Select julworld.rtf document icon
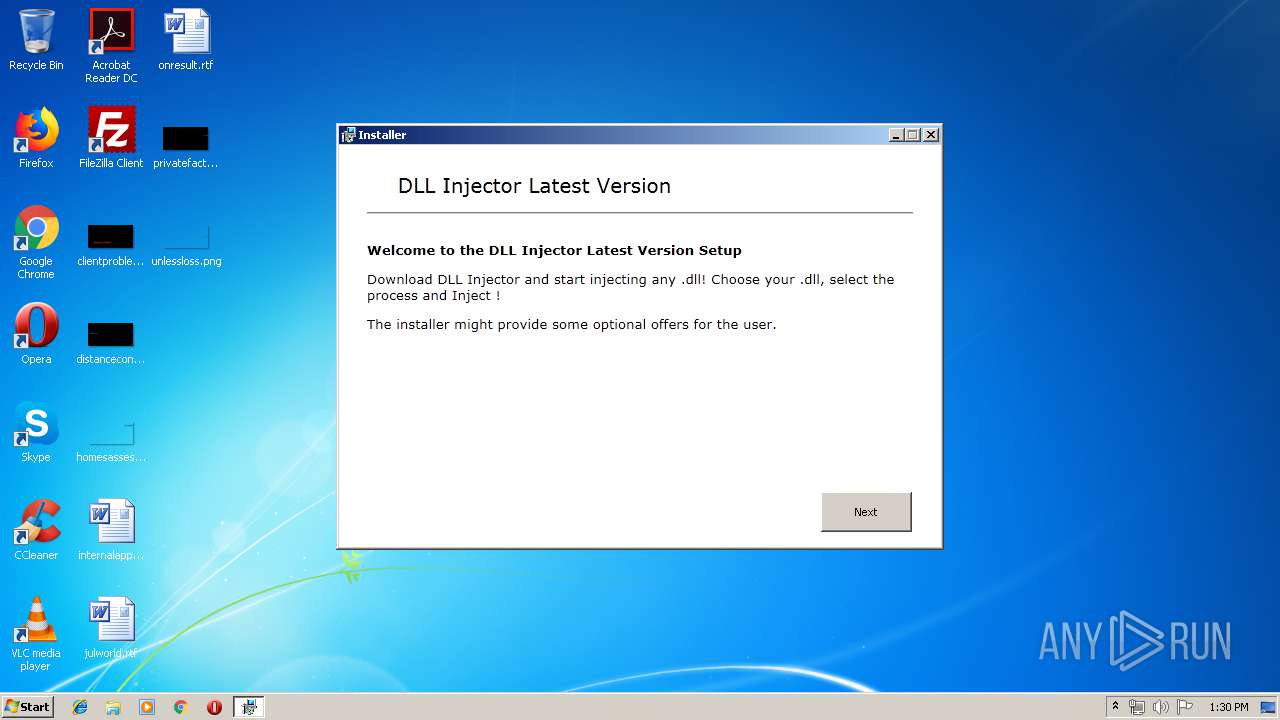 [111, 628]
